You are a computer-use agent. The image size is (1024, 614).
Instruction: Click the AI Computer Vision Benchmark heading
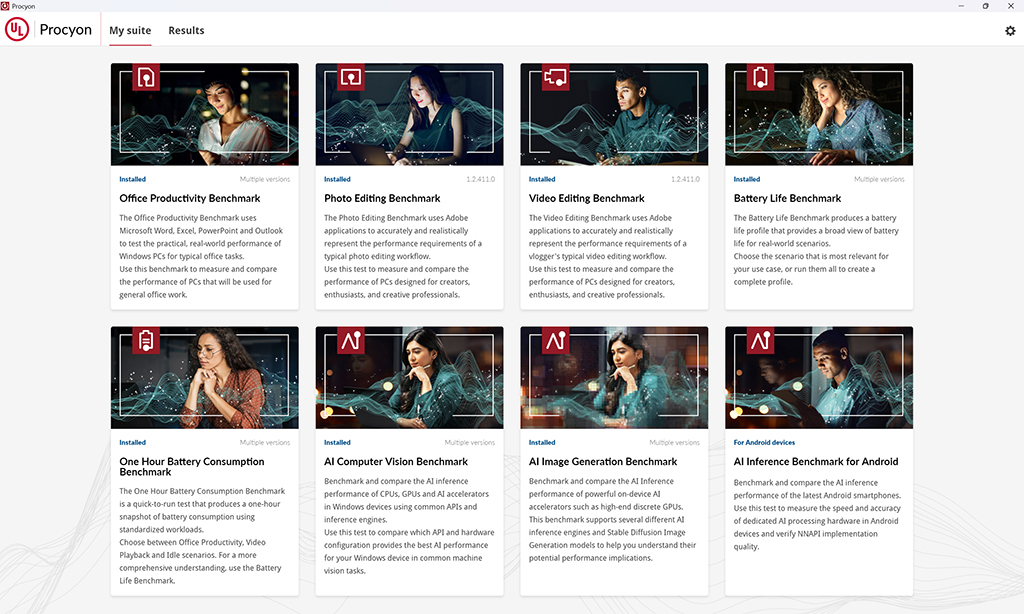click(396, 461)
